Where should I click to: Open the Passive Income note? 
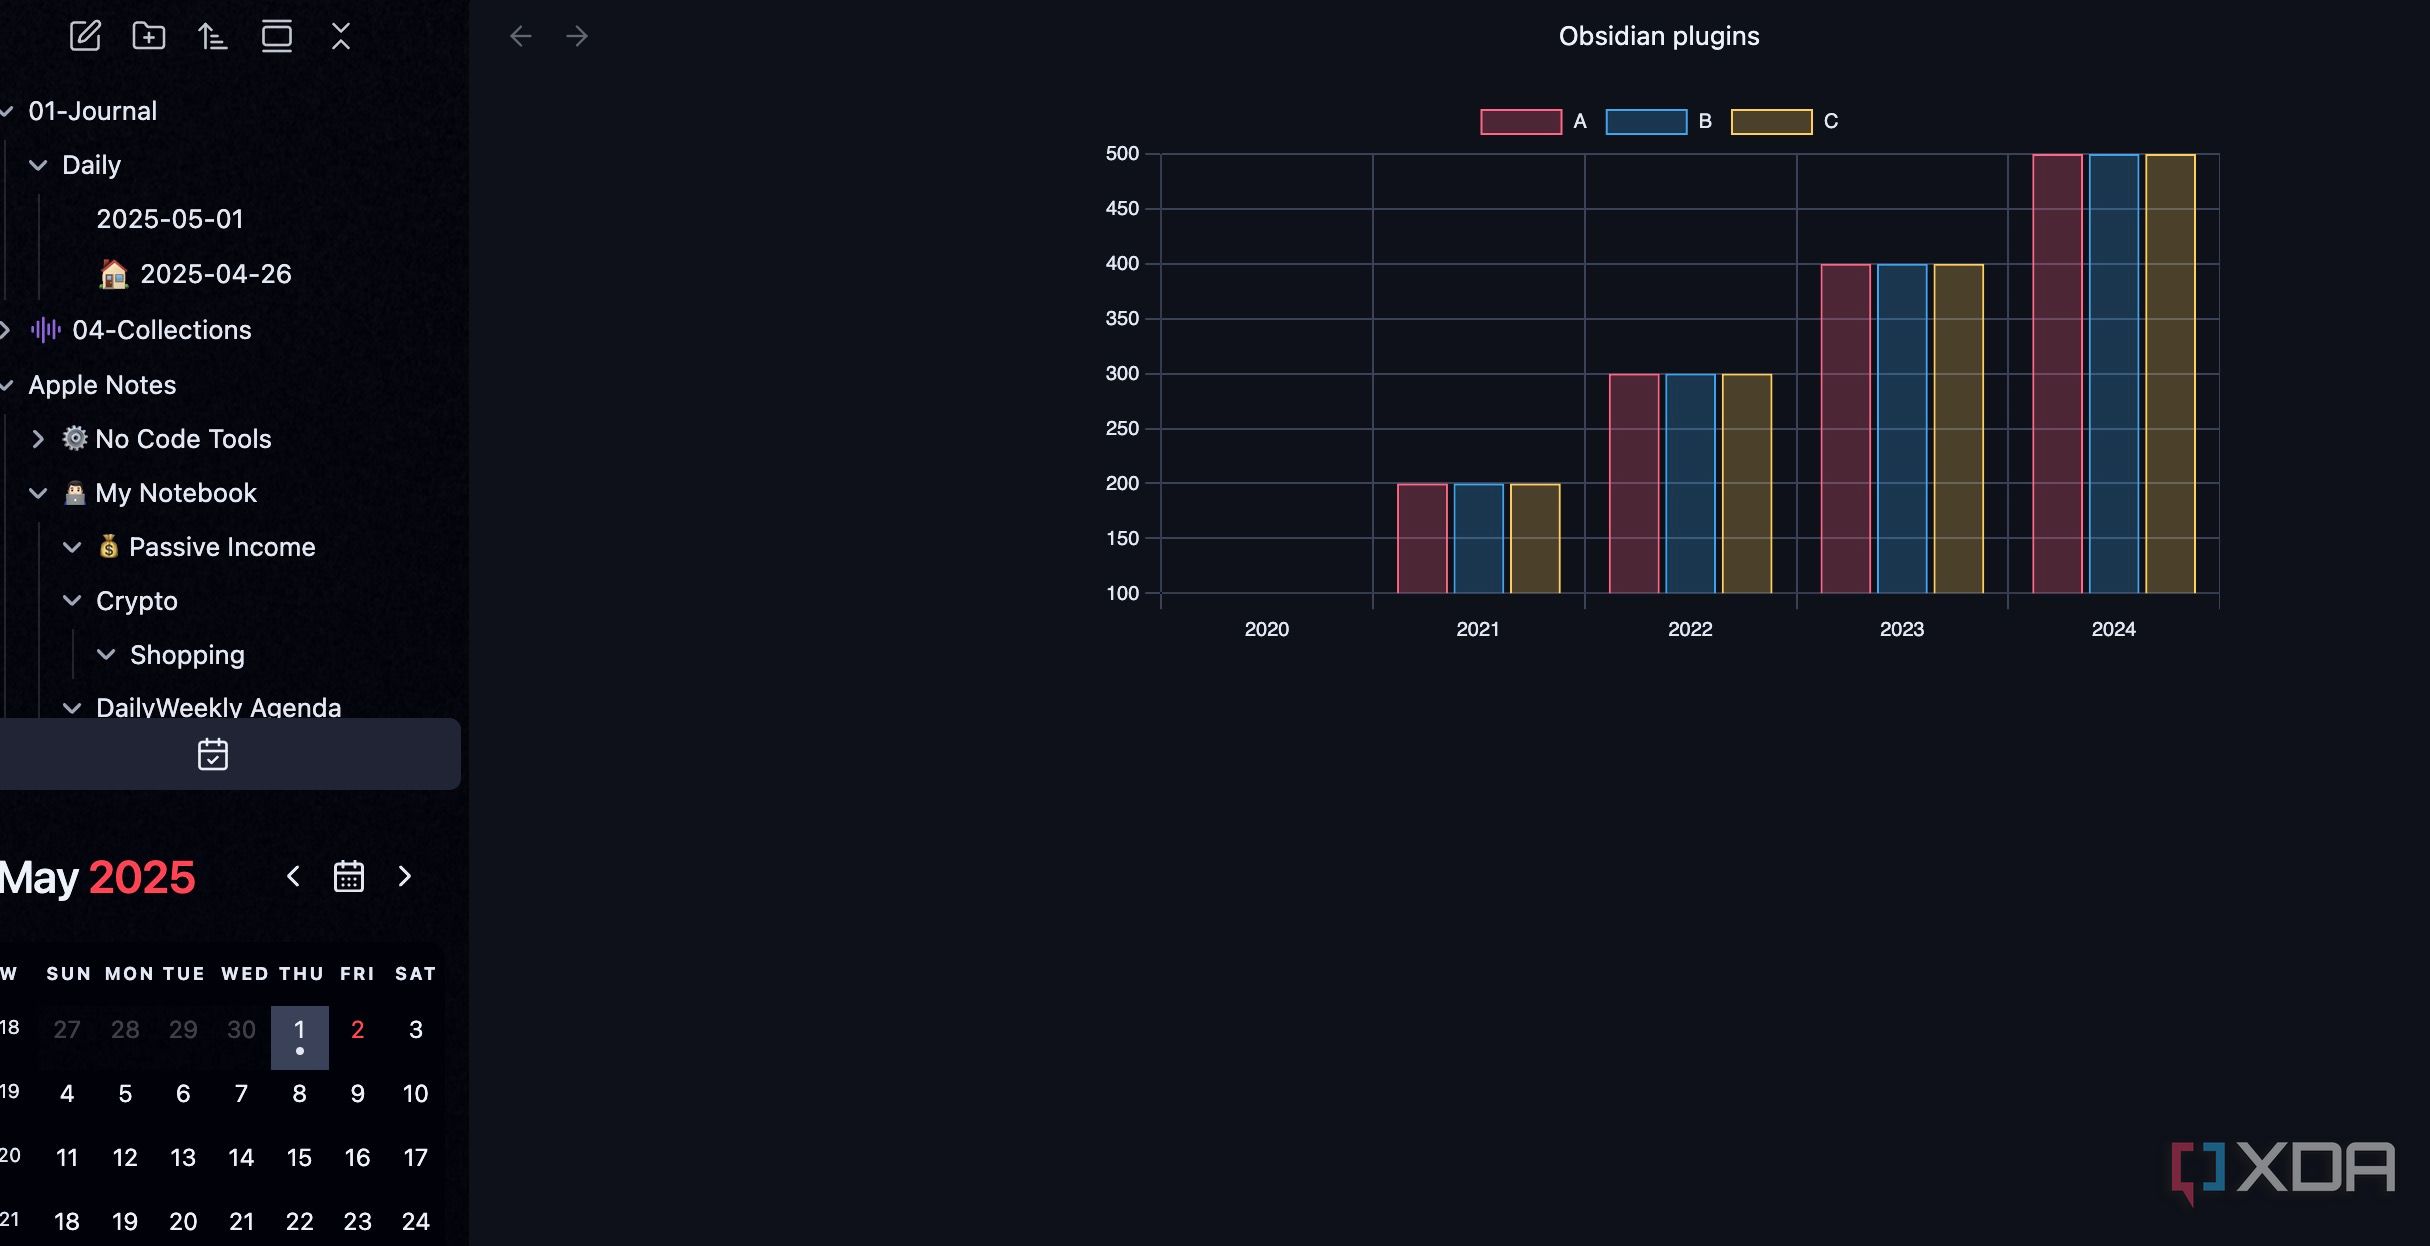pos(222,546)
